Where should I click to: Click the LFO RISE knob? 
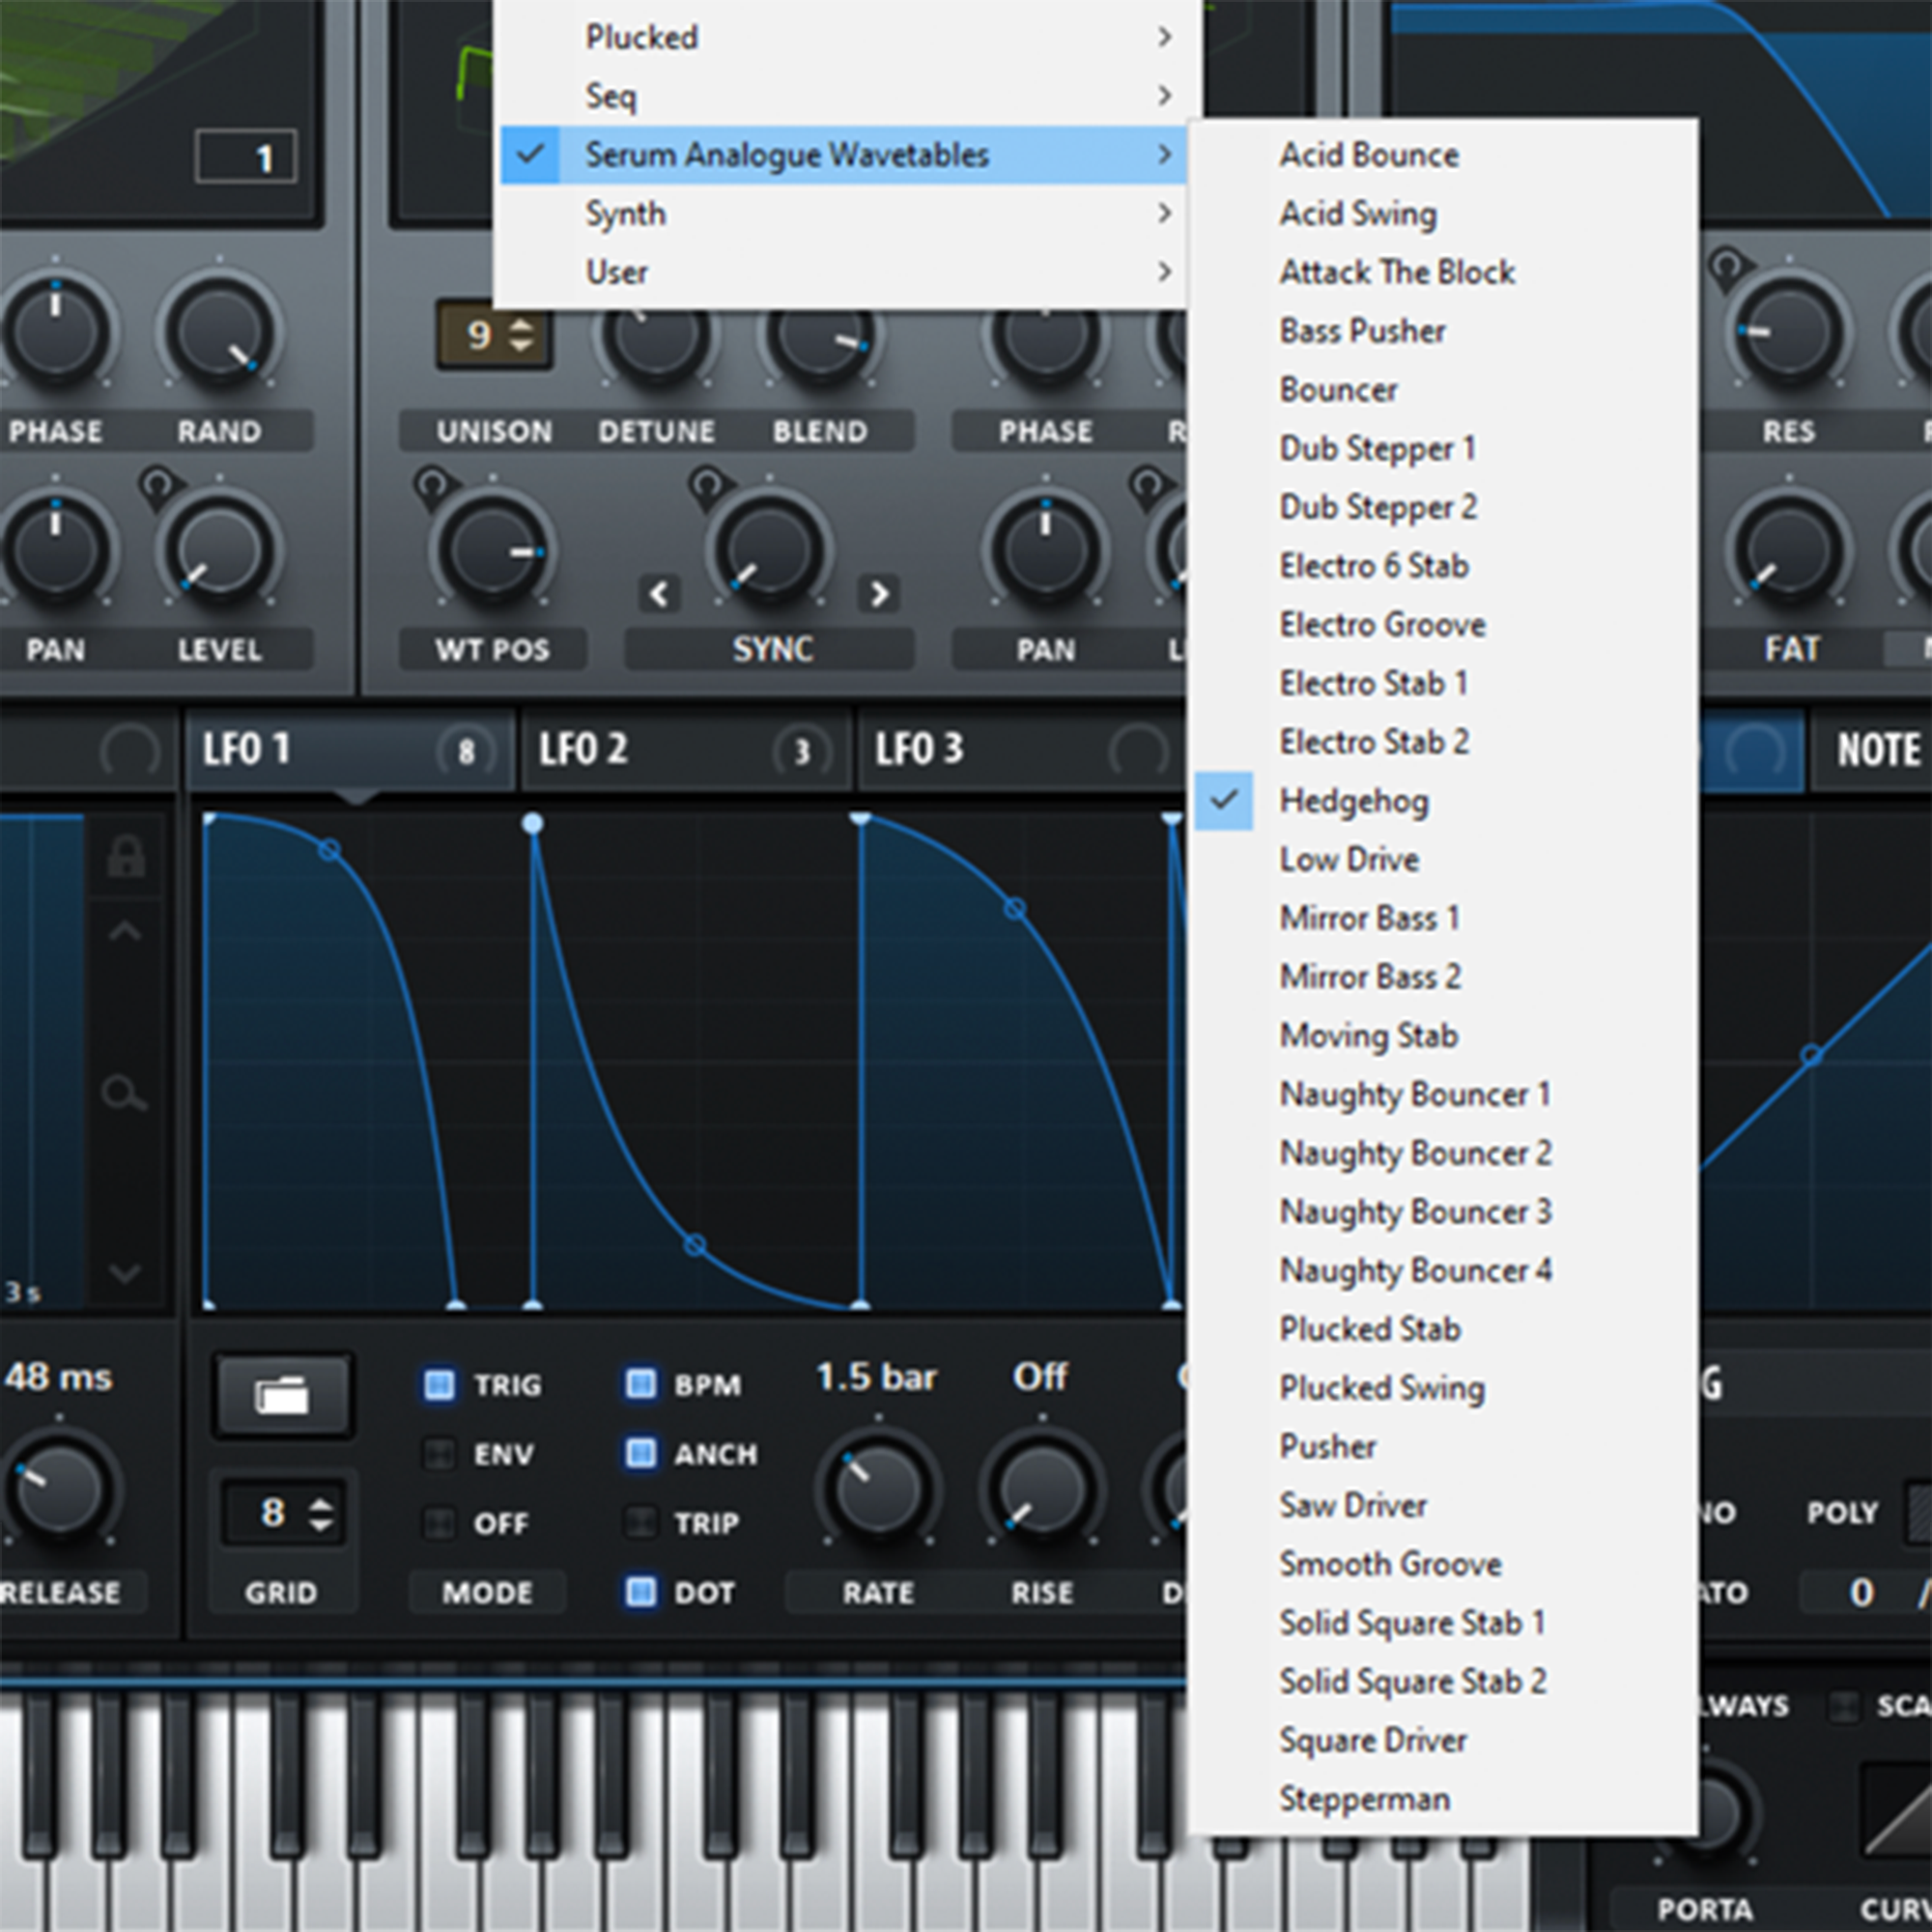pyautogui.click(x=1042, y=1490)
